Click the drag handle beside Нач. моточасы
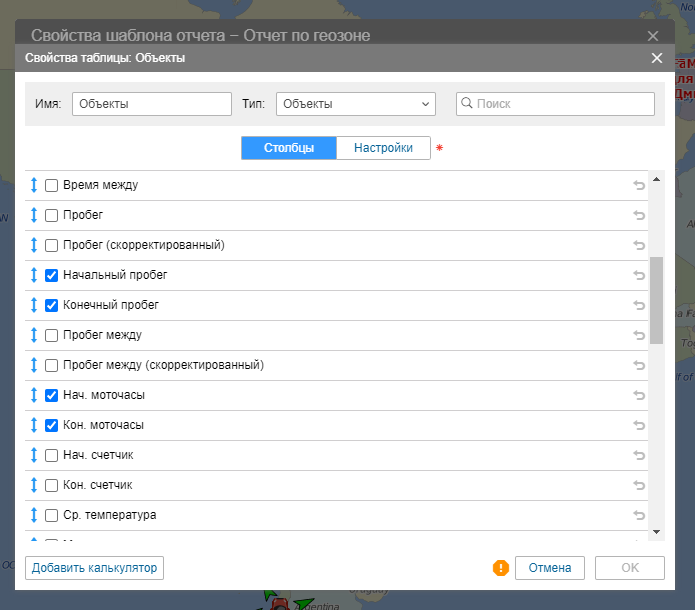The height and width of the screenshot is (610, 695). (33, 395)
